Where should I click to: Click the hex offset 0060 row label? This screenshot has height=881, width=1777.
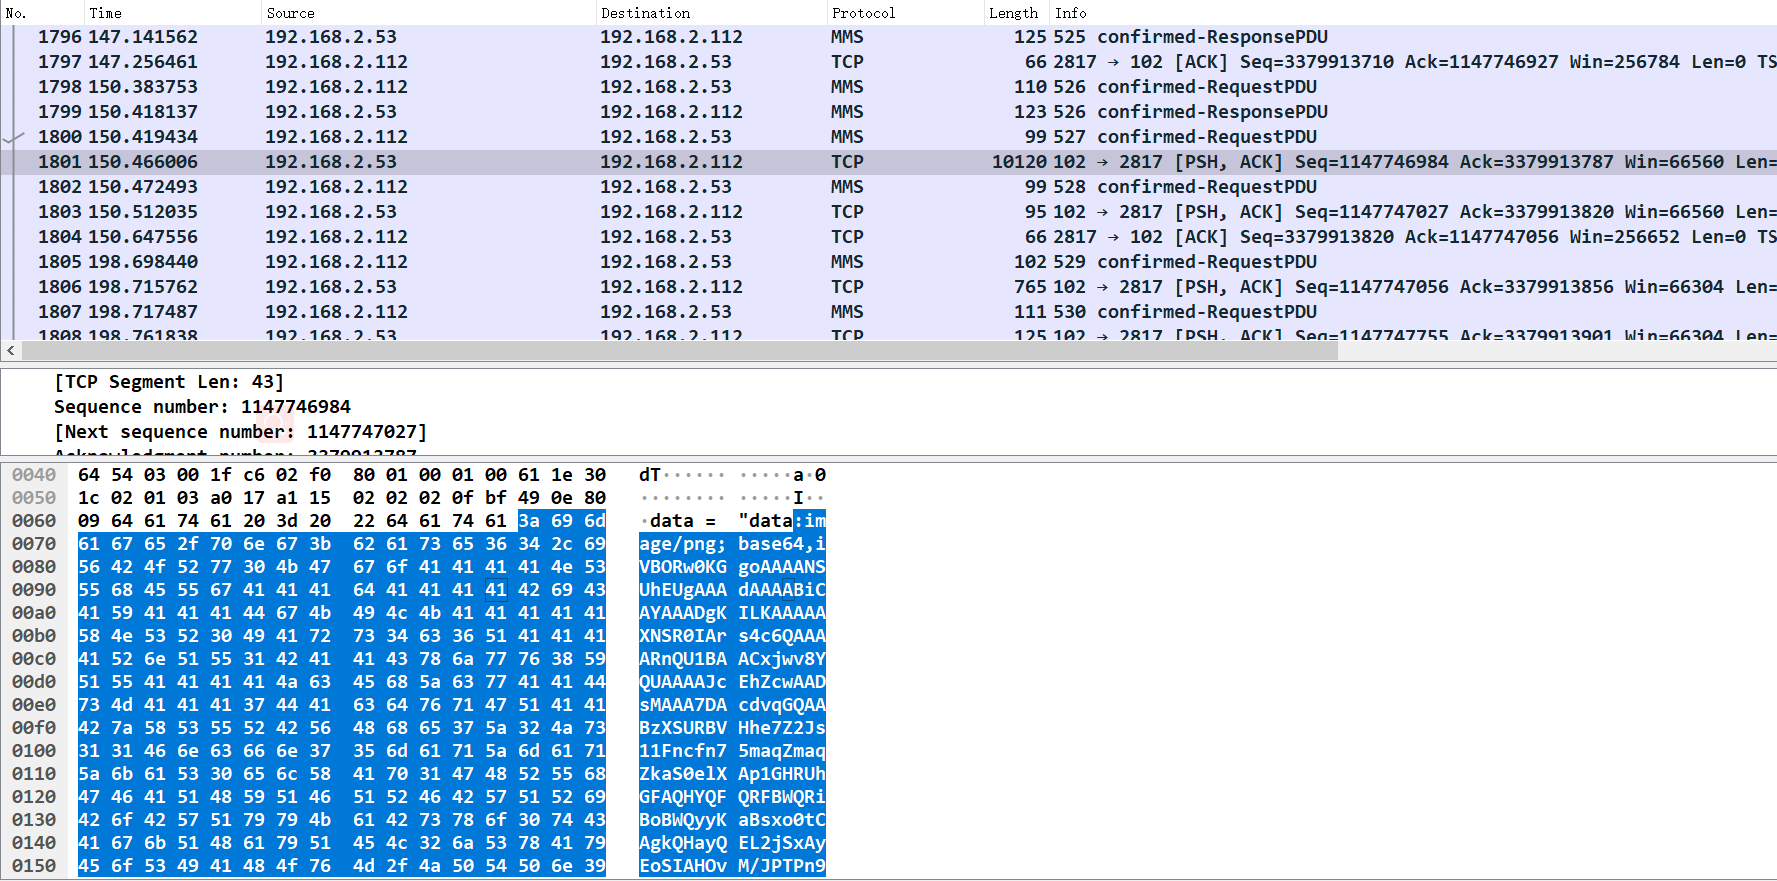point(34,521)
